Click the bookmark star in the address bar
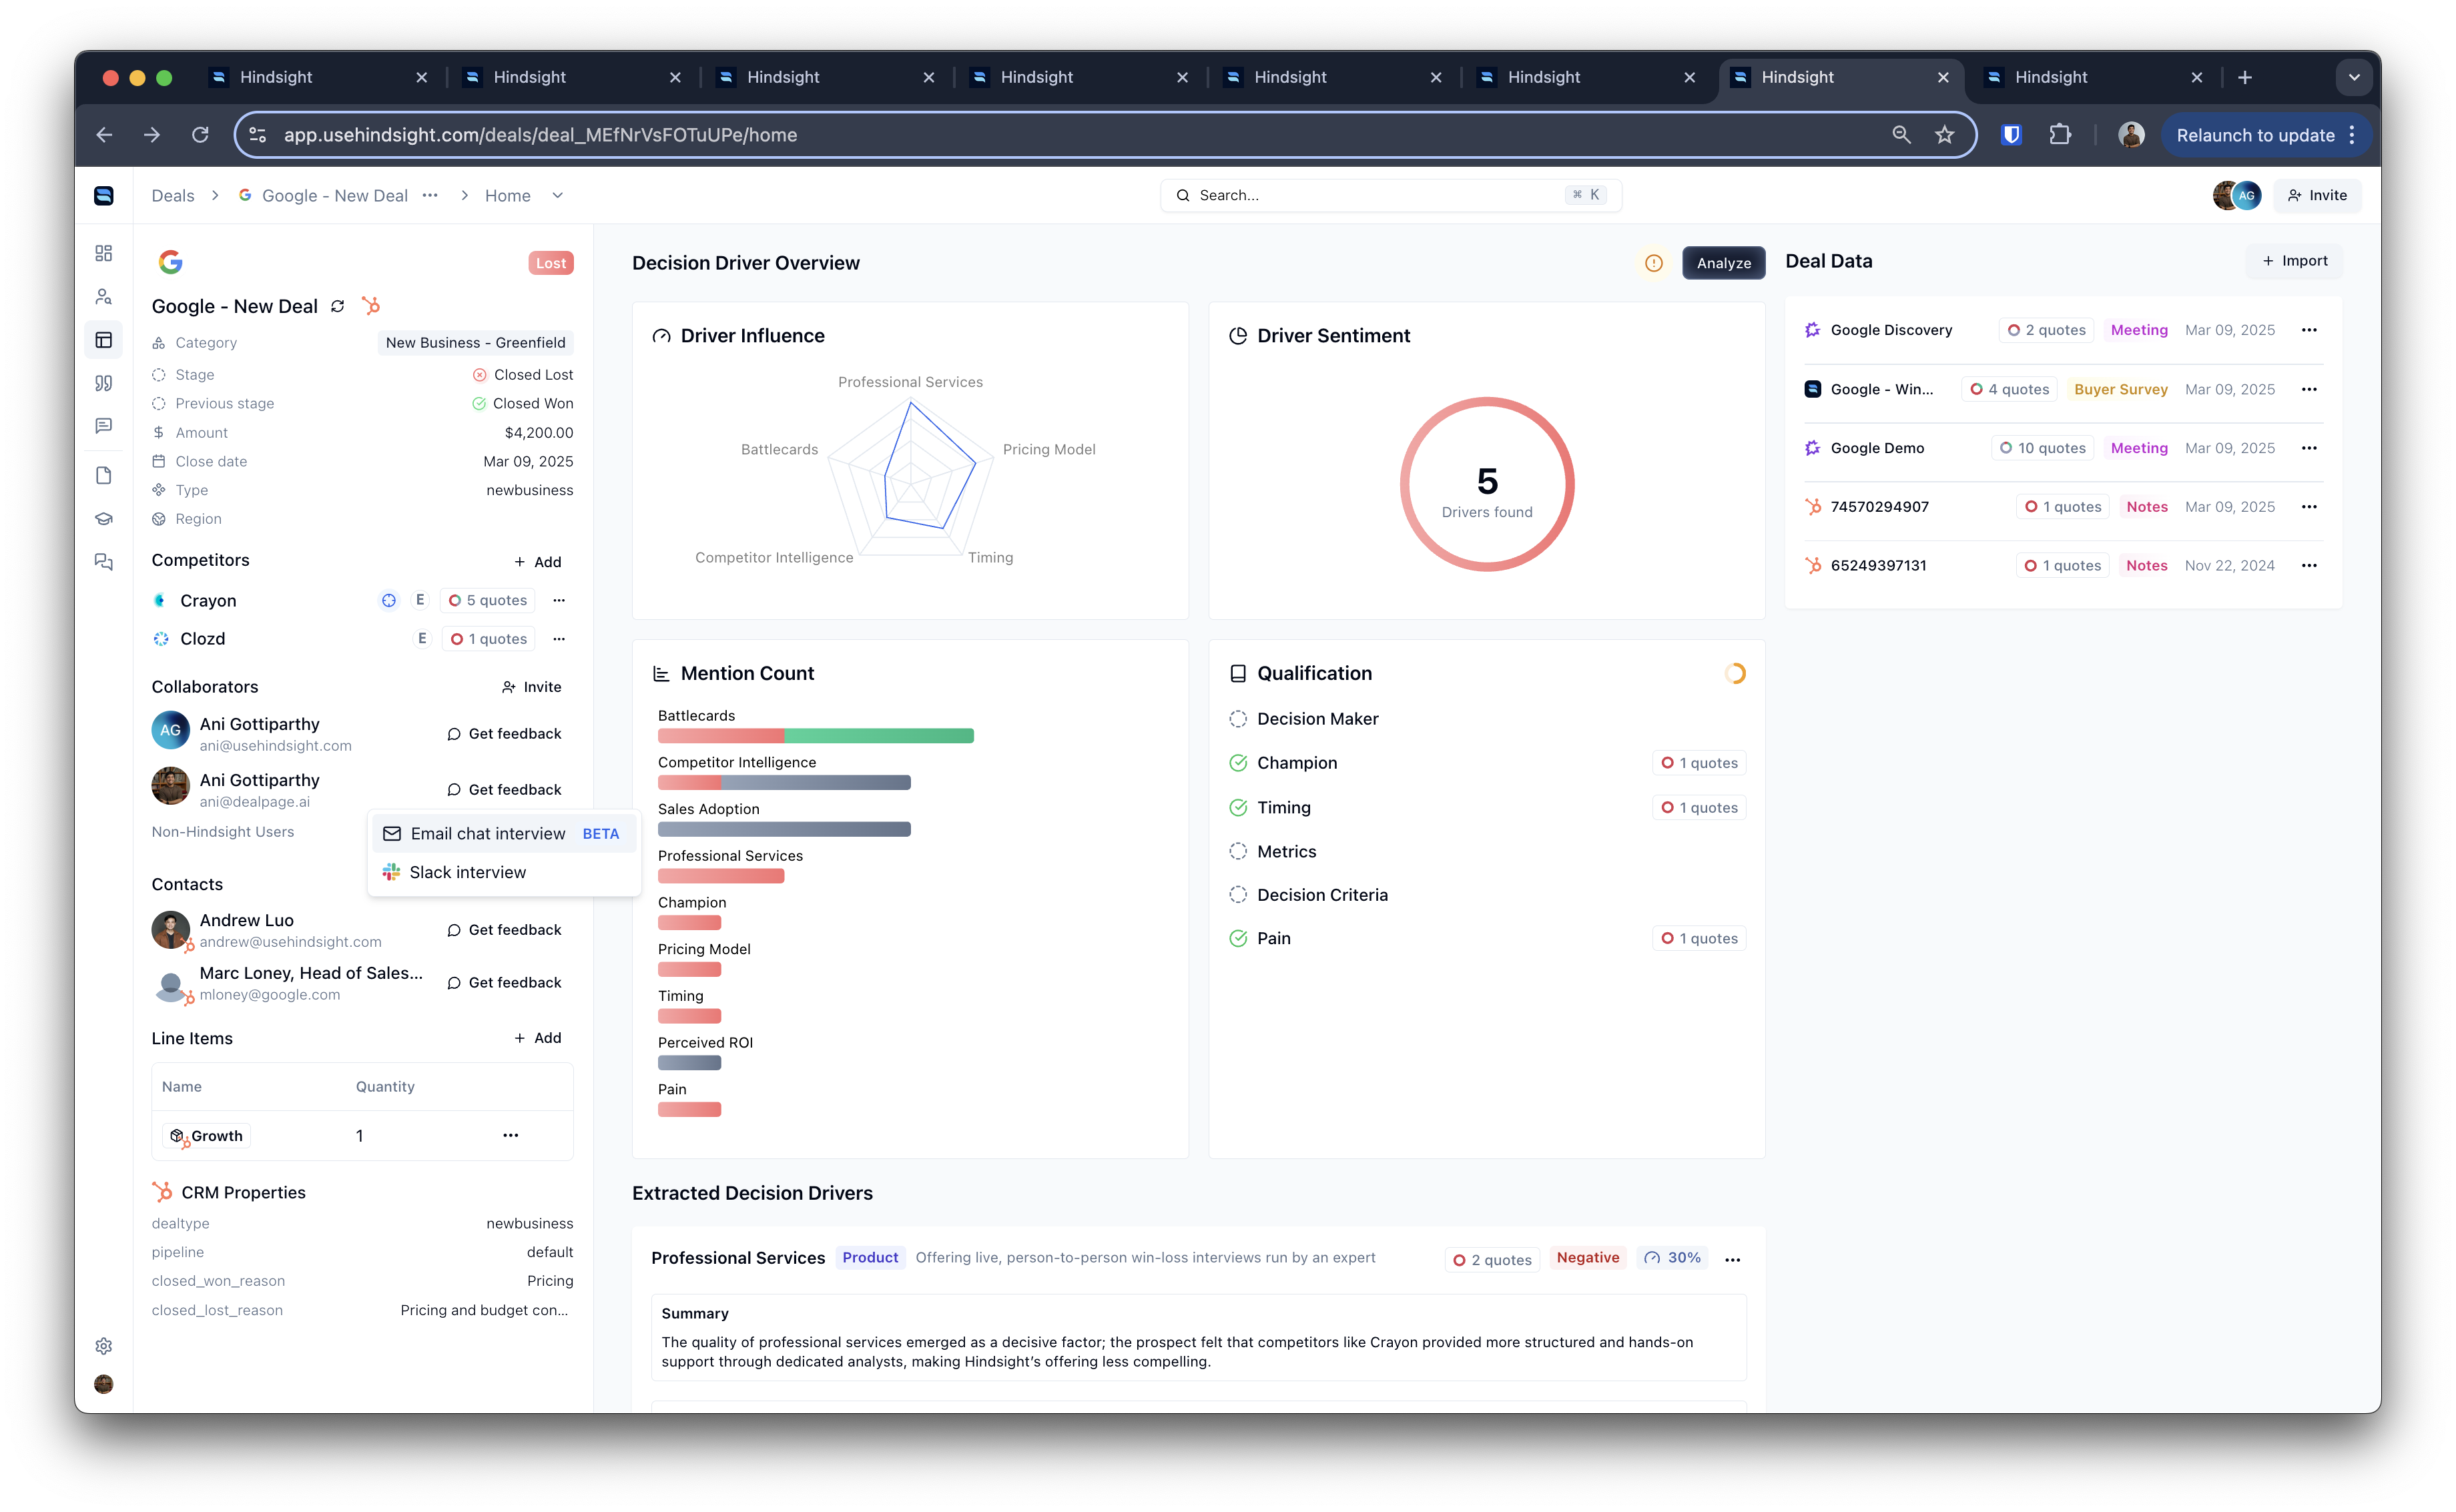Viewport: 2456px width, 1512px height. coord(1944,135)
